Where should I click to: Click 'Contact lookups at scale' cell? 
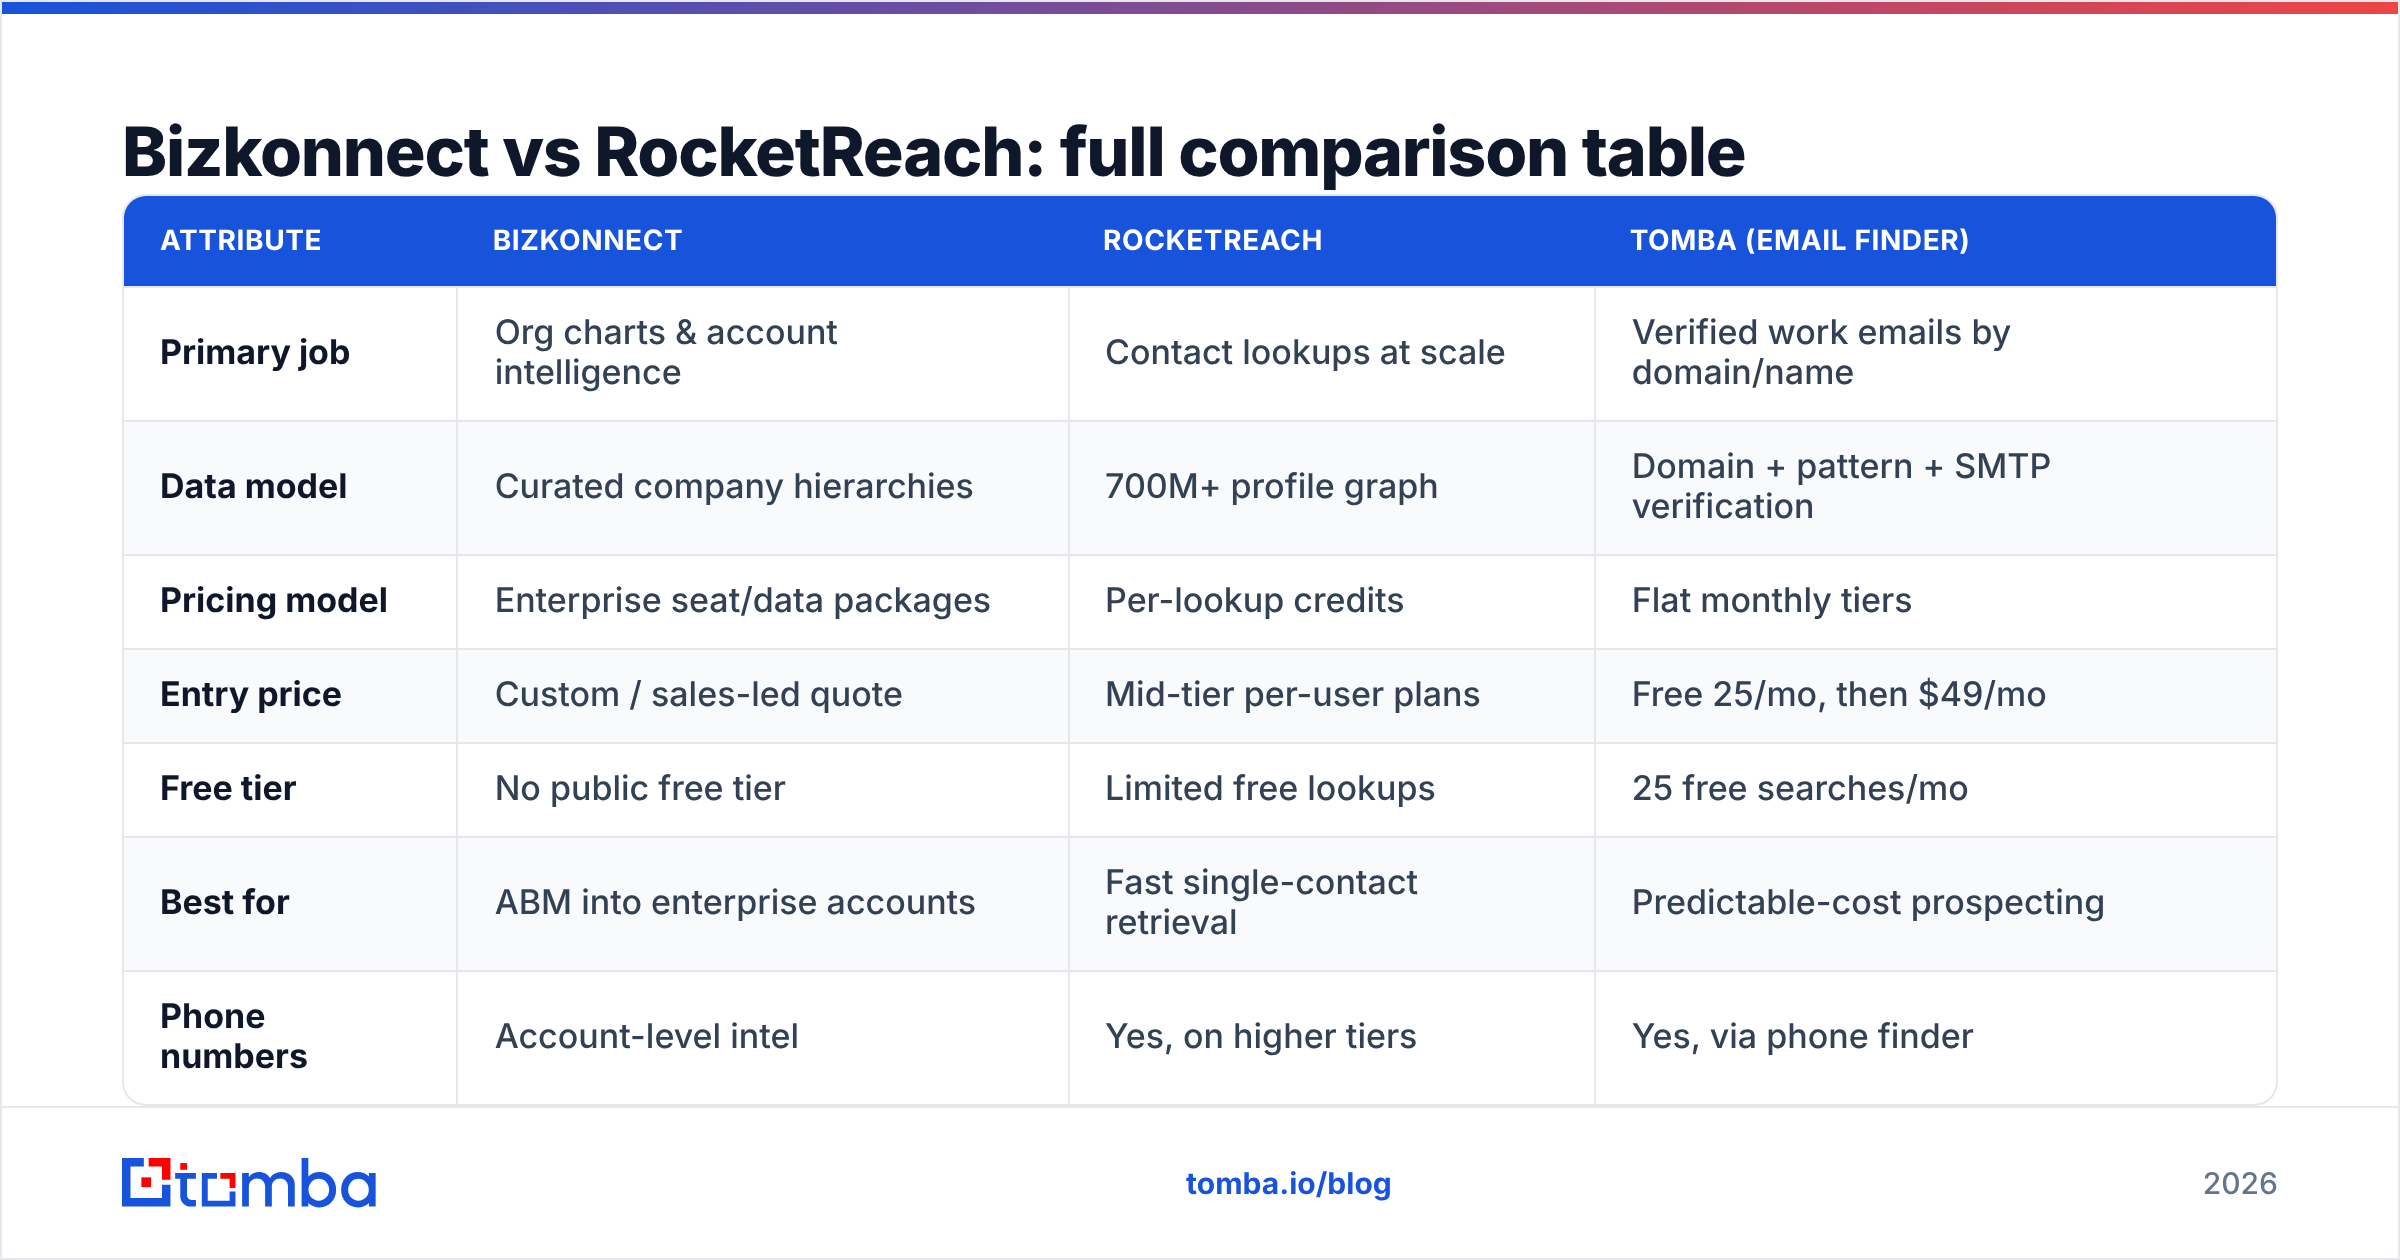coord(1332,354)
